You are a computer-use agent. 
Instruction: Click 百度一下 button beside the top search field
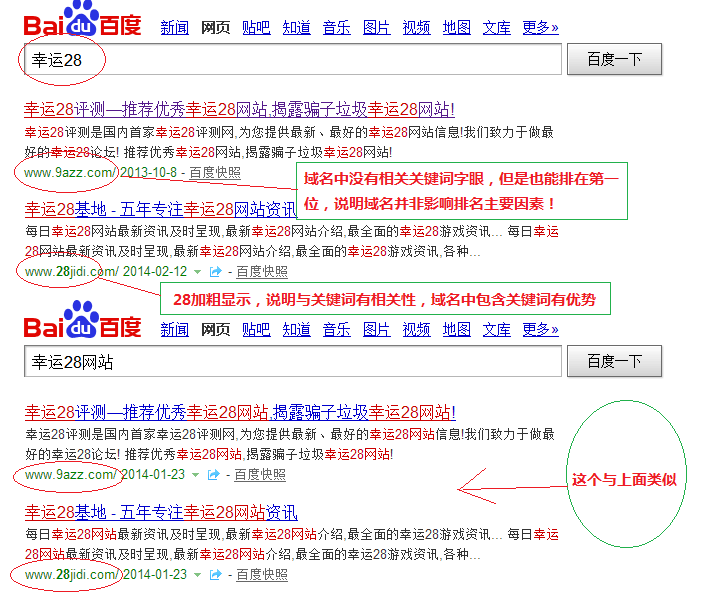(614, 59)
